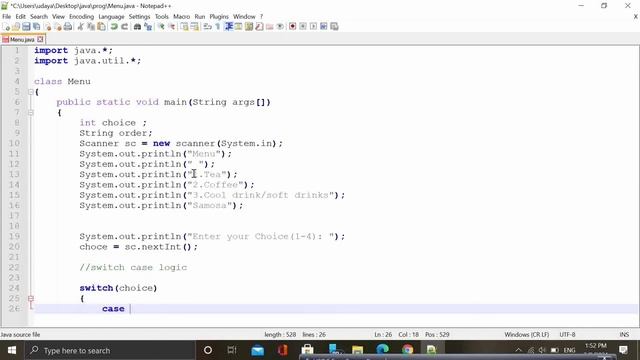Open Task View on taskbar
The image size is (640, 360).
(232, 350)
